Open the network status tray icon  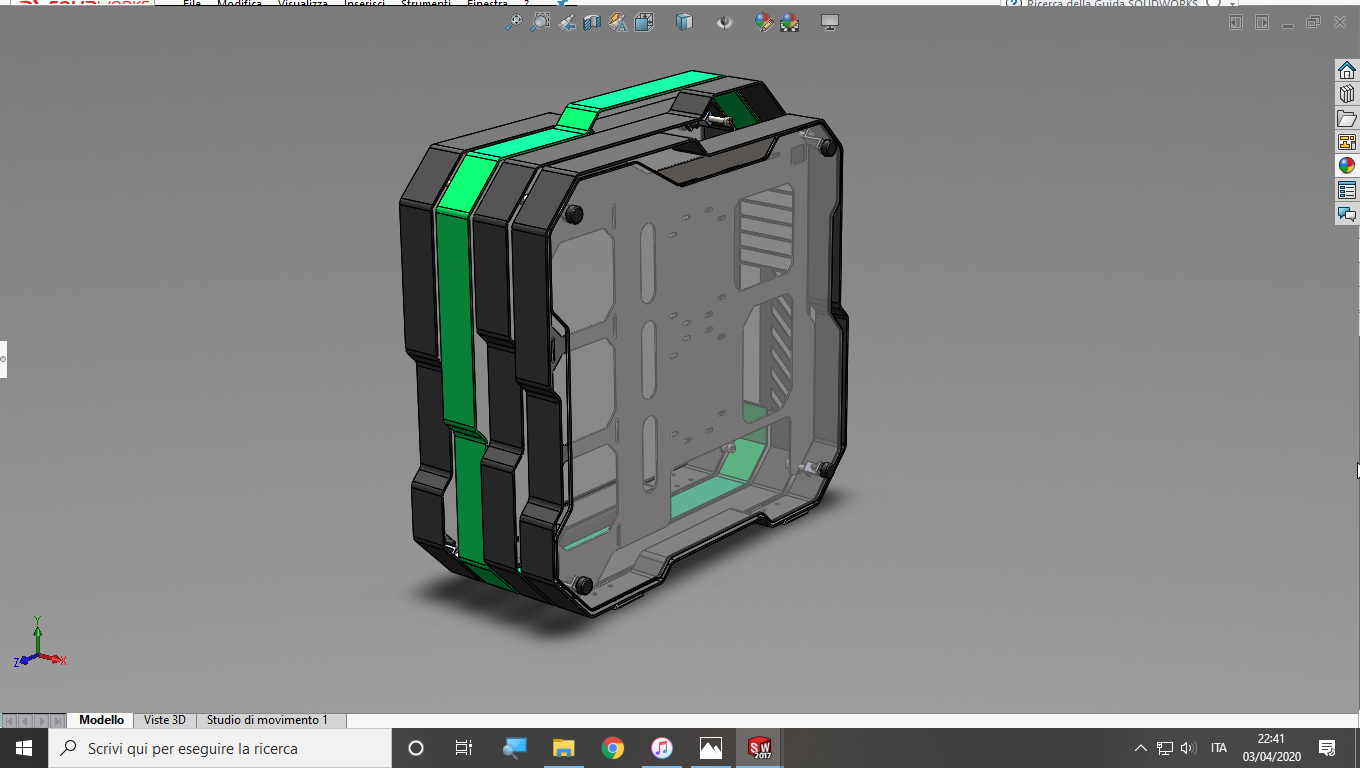click(x=1165, y=748)
